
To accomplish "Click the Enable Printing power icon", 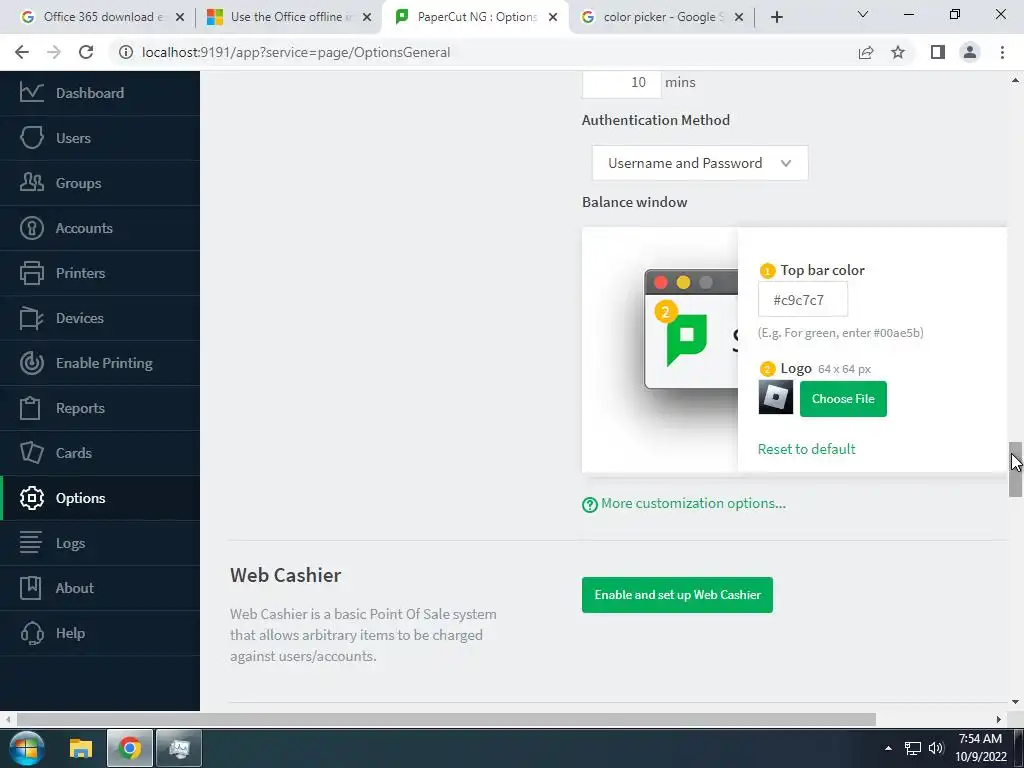I will point(31,363).
